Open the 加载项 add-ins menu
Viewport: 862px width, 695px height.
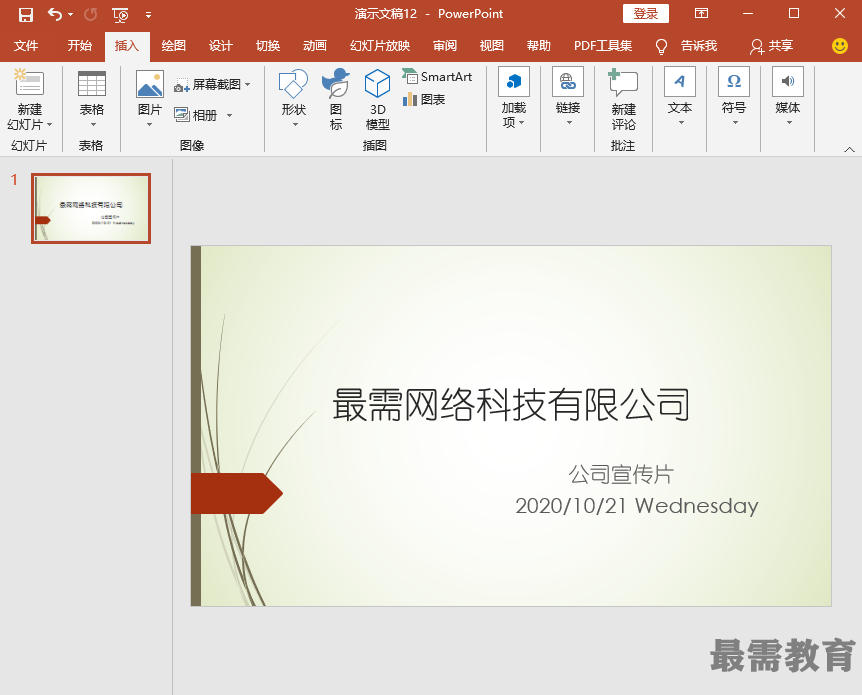[x=514, y=98]
